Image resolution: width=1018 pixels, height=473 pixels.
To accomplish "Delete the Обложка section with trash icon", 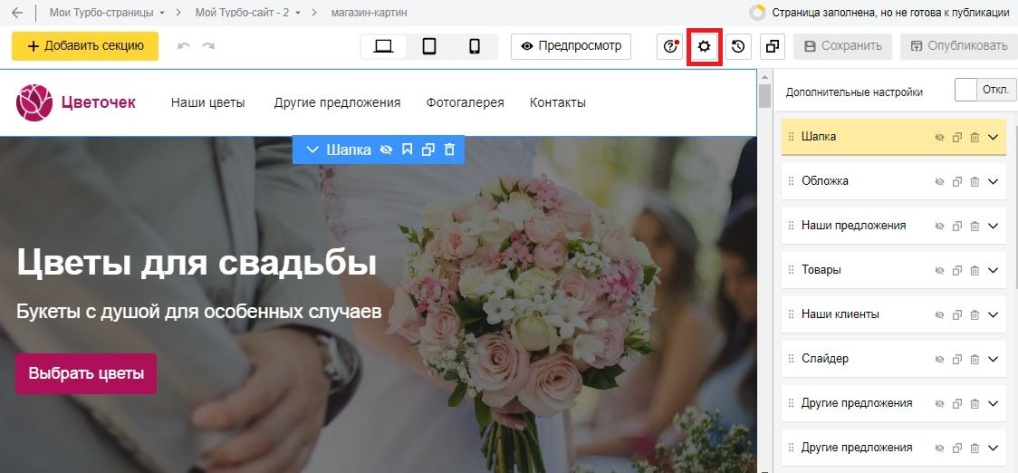I will click(975, 182).
